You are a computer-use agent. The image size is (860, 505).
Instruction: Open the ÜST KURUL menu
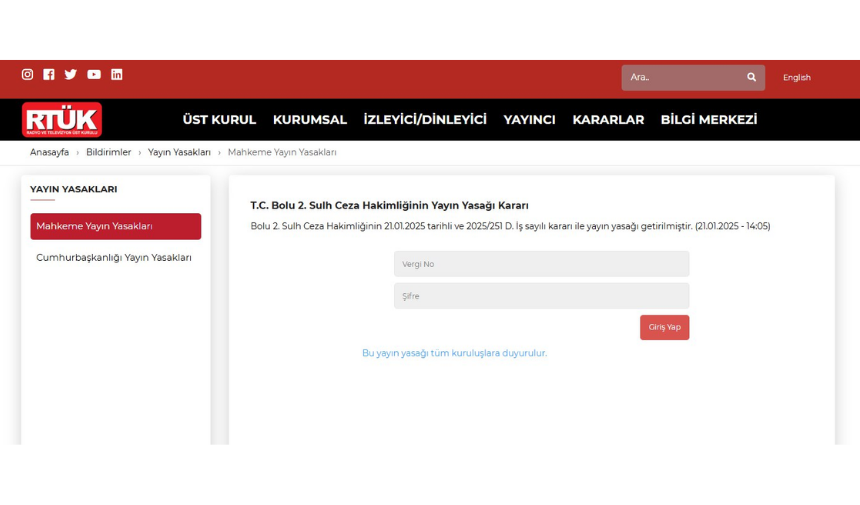tap(219, 120)
